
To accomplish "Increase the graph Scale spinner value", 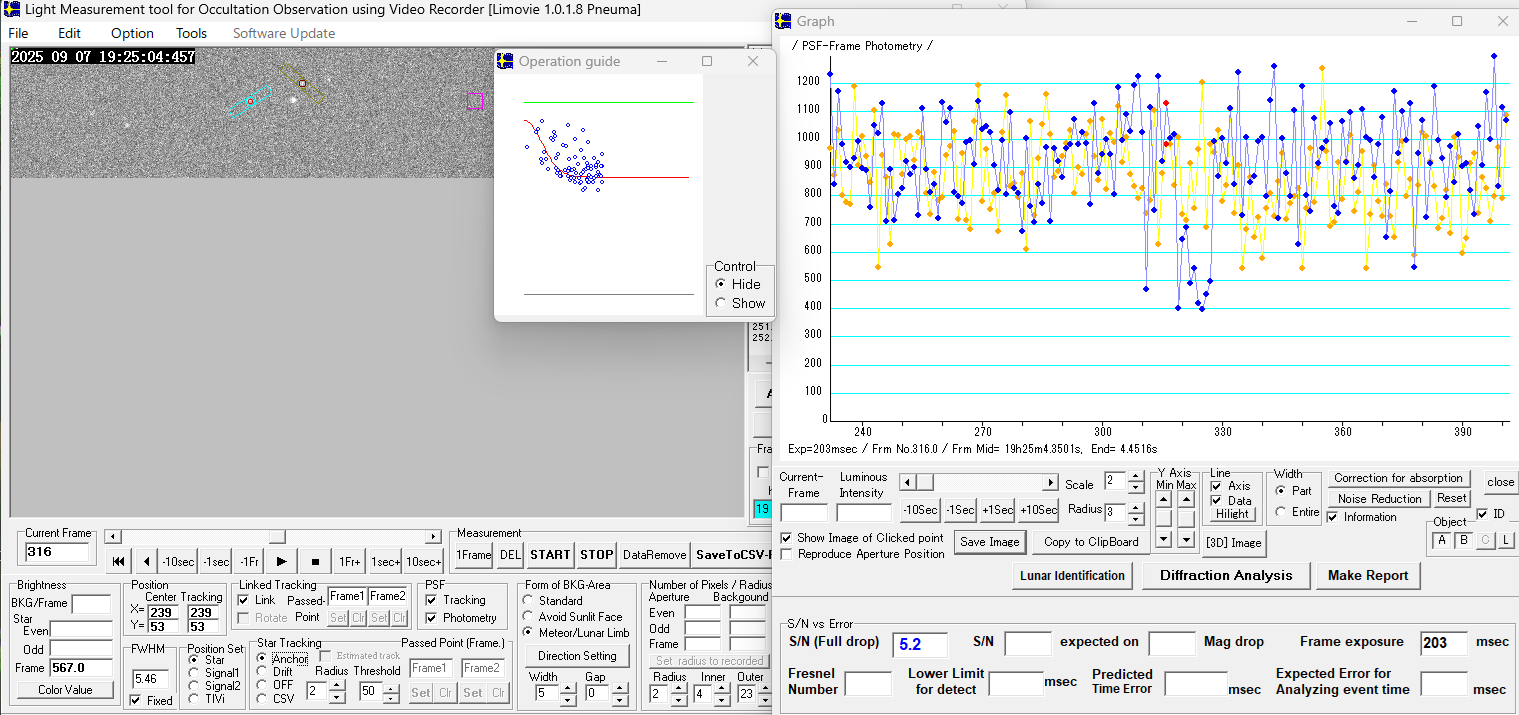I will (1135, 478).
